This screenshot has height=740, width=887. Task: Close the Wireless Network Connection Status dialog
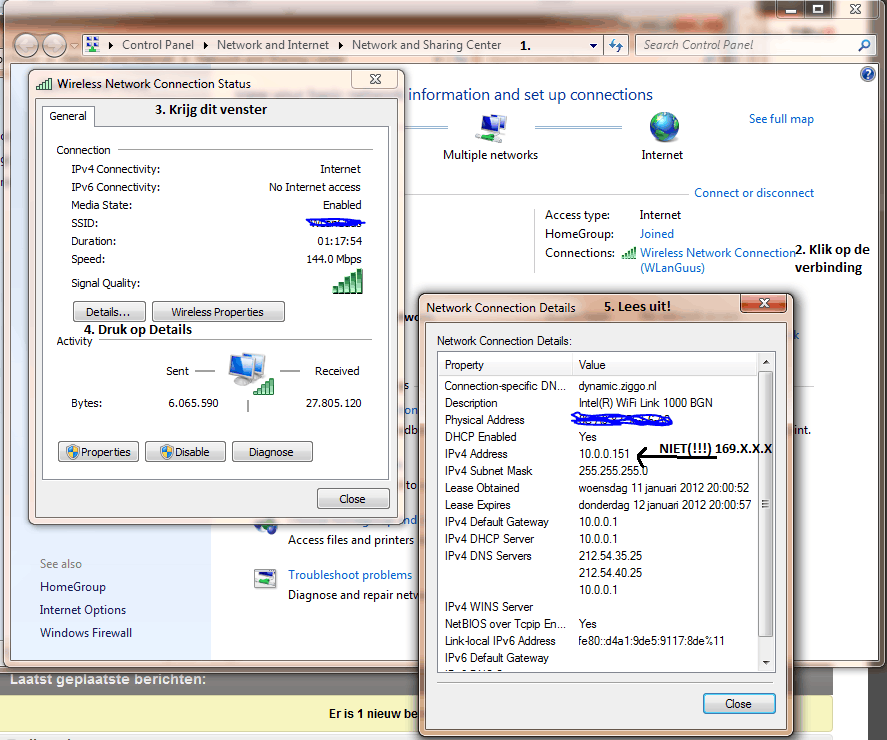[353, 498]
